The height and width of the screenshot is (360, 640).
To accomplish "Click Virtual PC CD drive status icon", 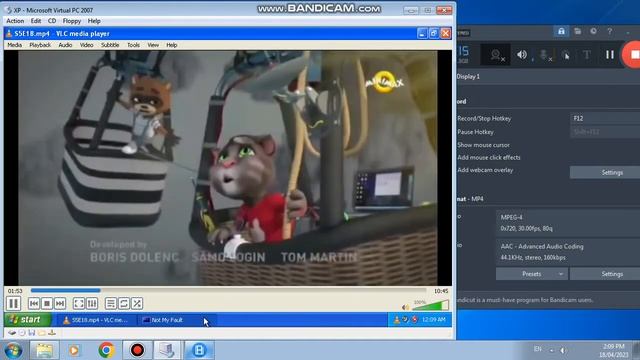I will pyautogui.click(x=22, y=333).
